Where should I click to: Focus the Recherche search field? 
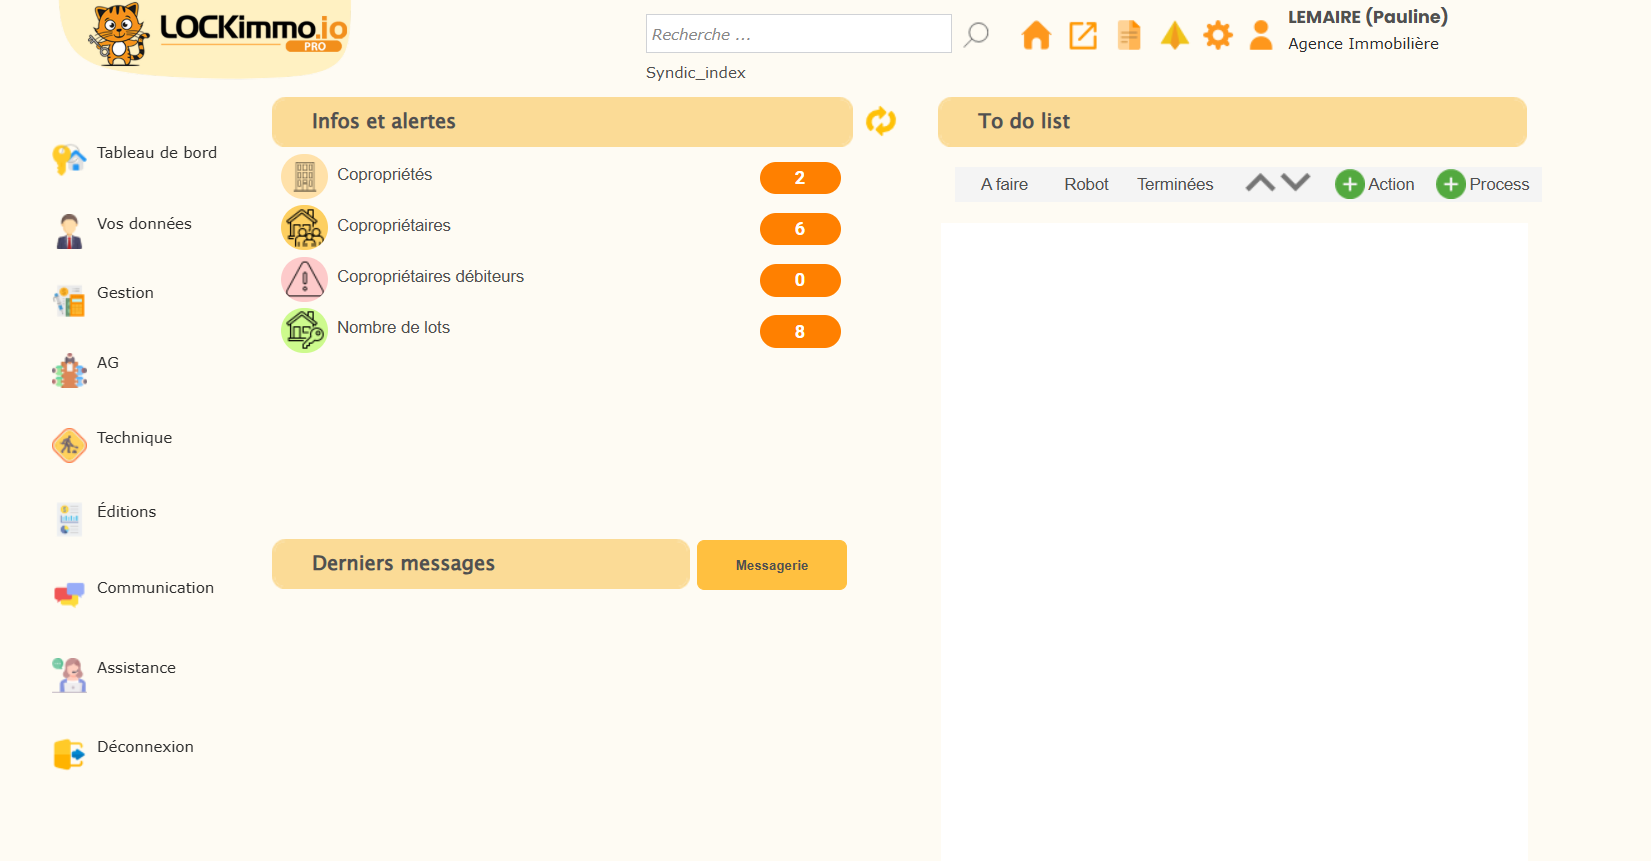click(798, 34)
